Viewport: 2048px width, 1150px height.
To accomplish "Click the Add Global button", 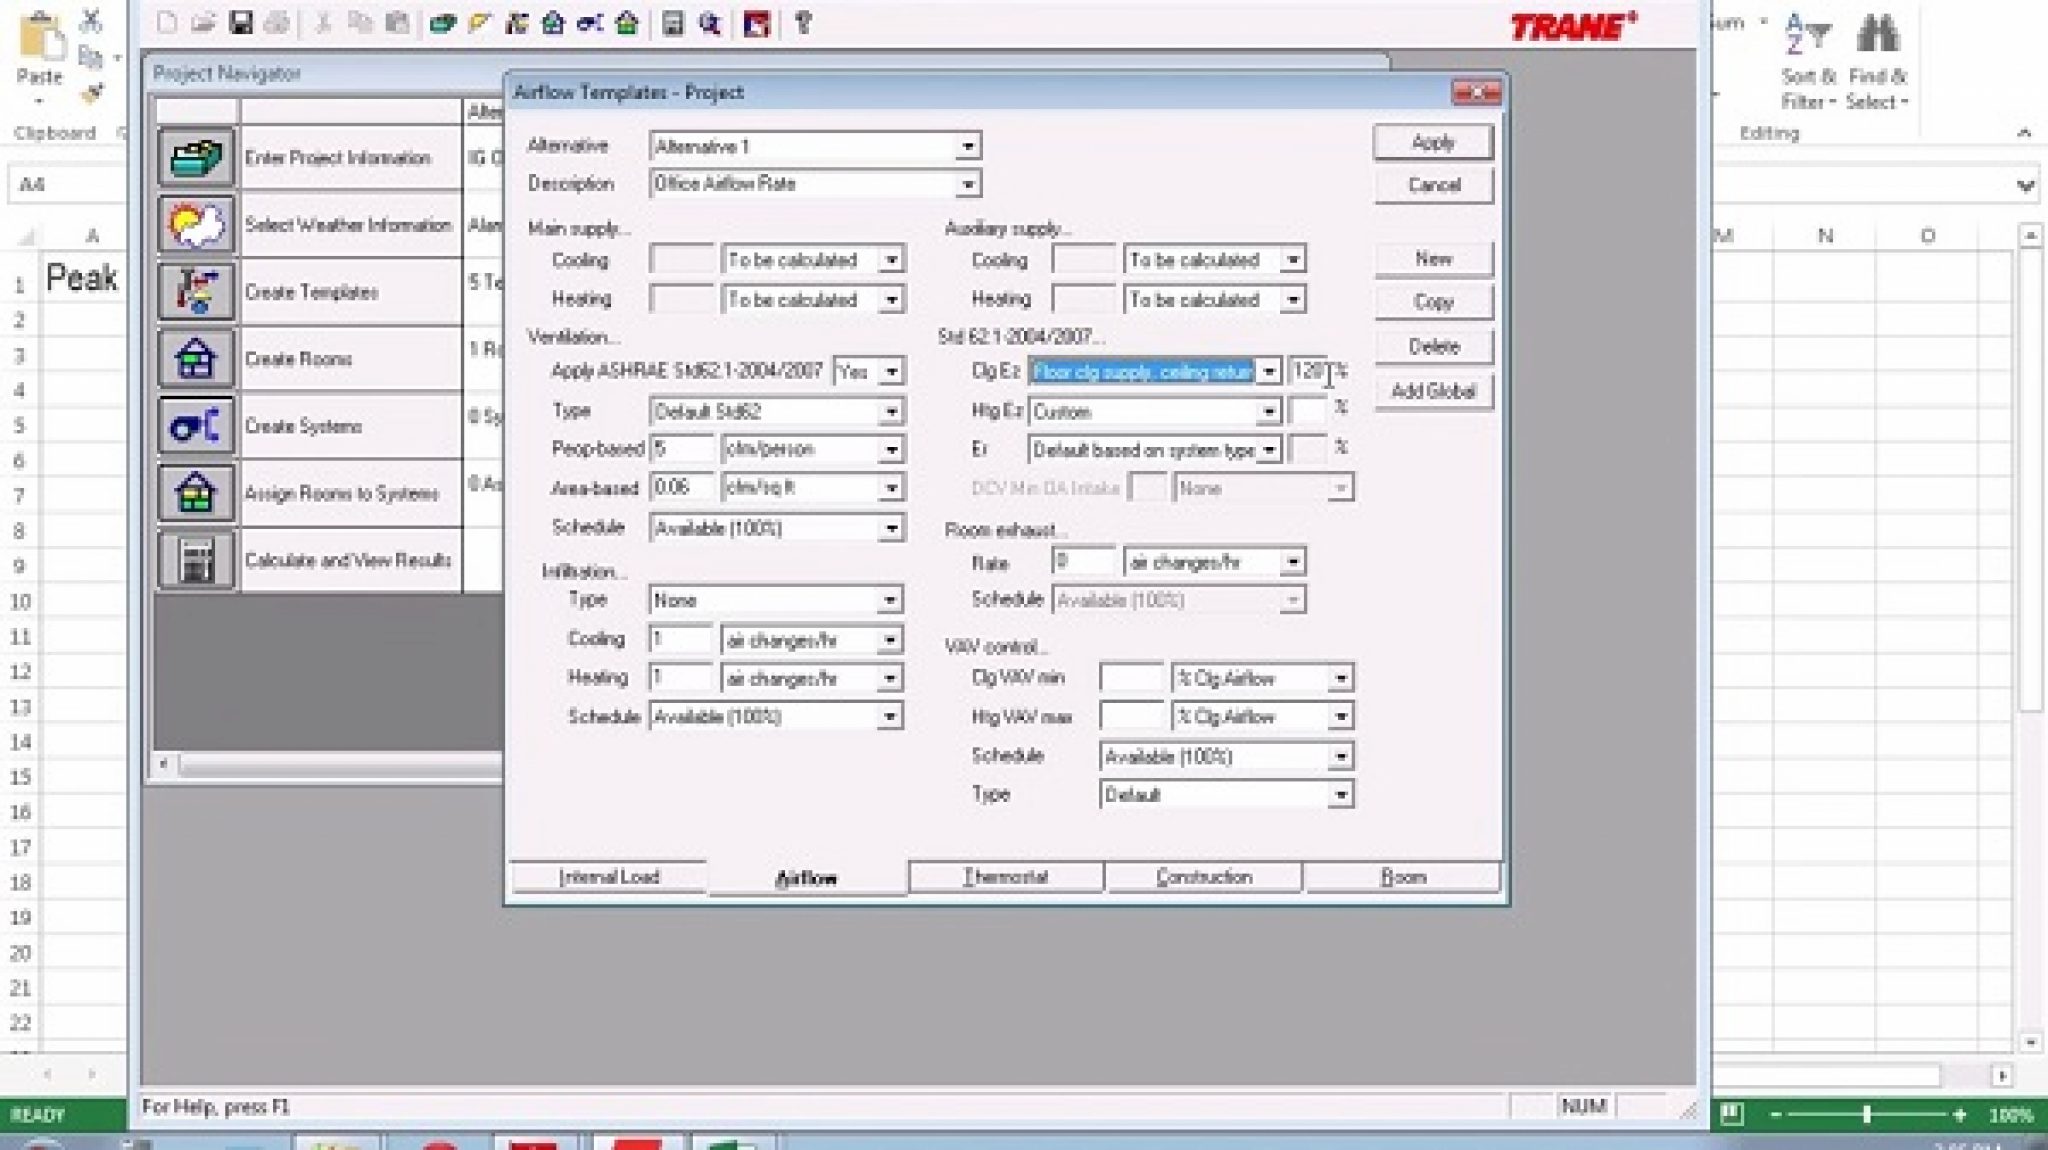I will (1432, 391).
